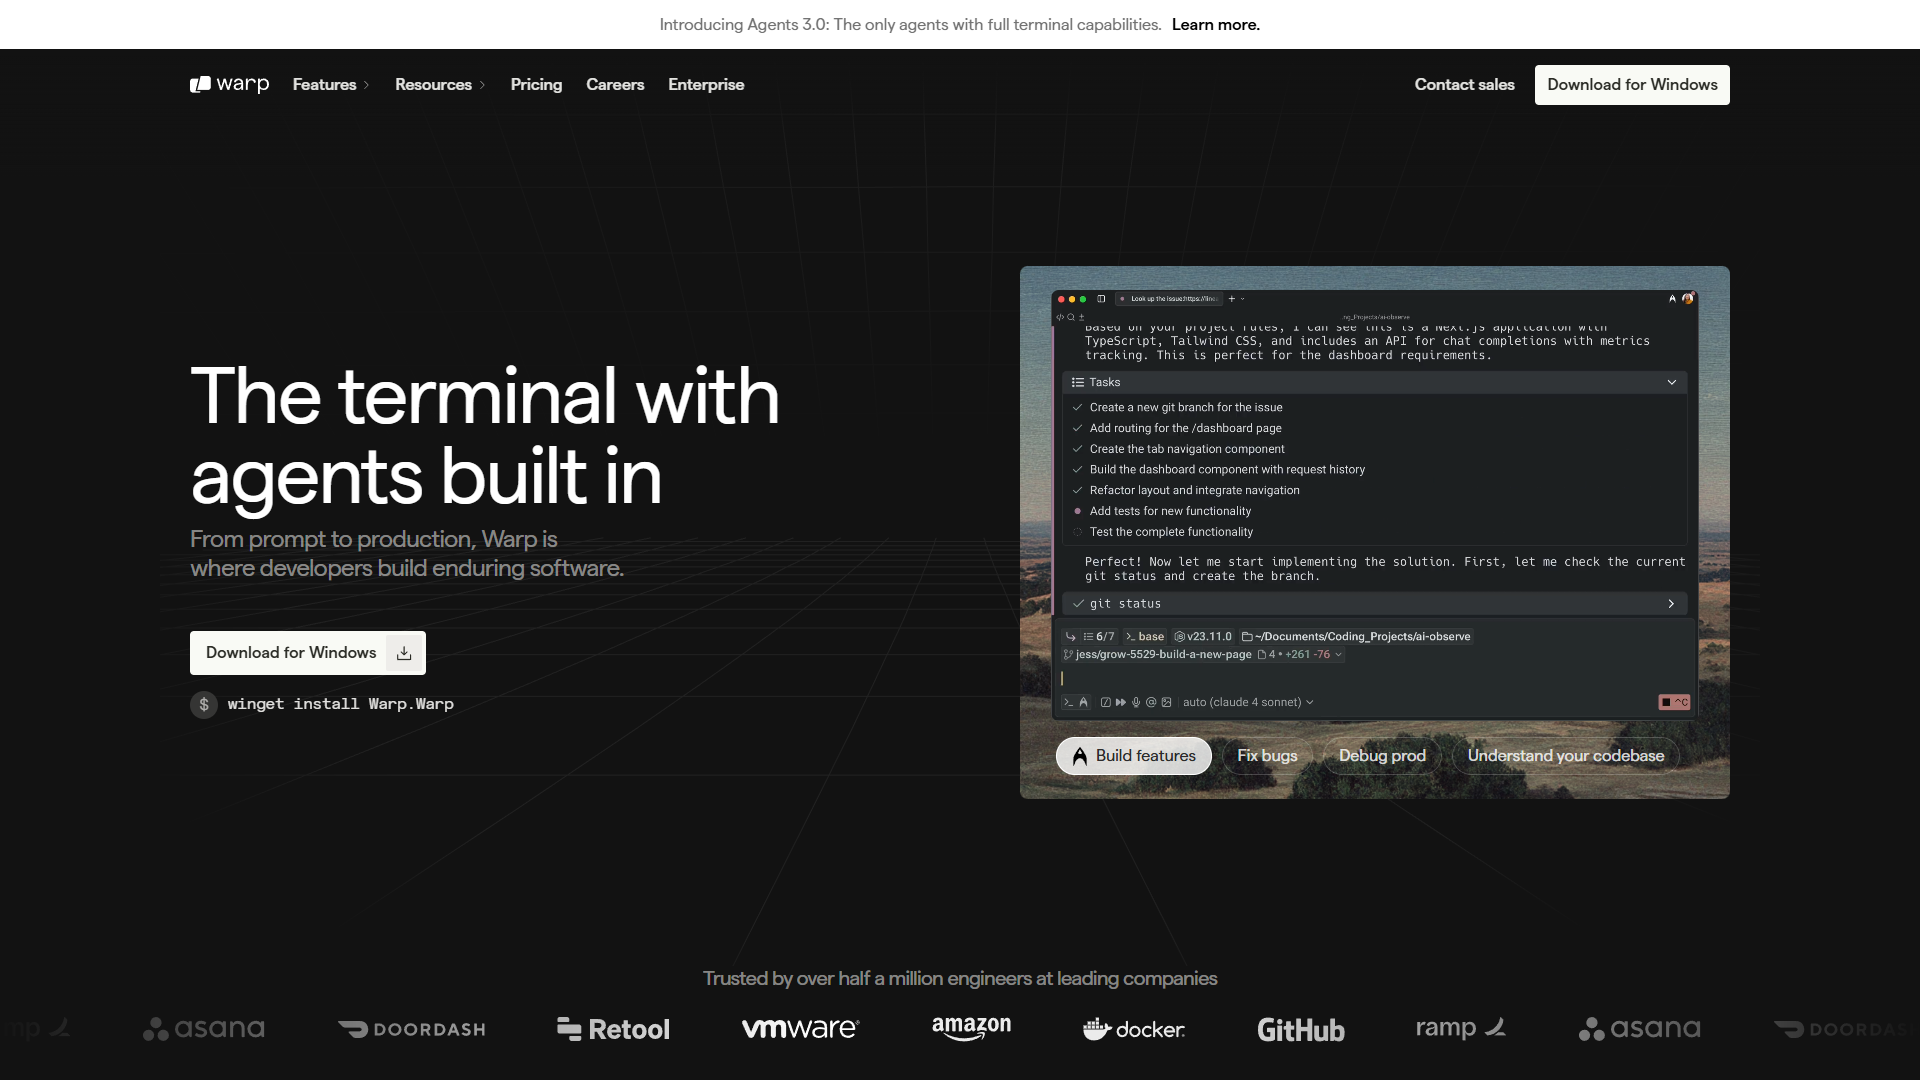Check off the 'Test the complete functionality' task

(x=1077, y=532)
